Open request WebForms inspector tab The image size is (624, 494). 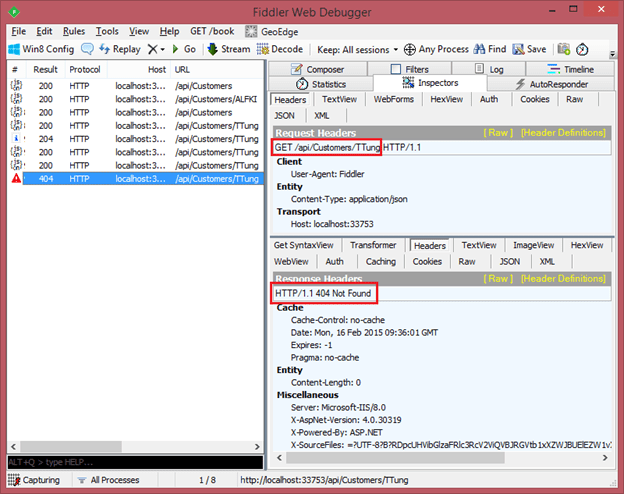(x=394, y=99)
